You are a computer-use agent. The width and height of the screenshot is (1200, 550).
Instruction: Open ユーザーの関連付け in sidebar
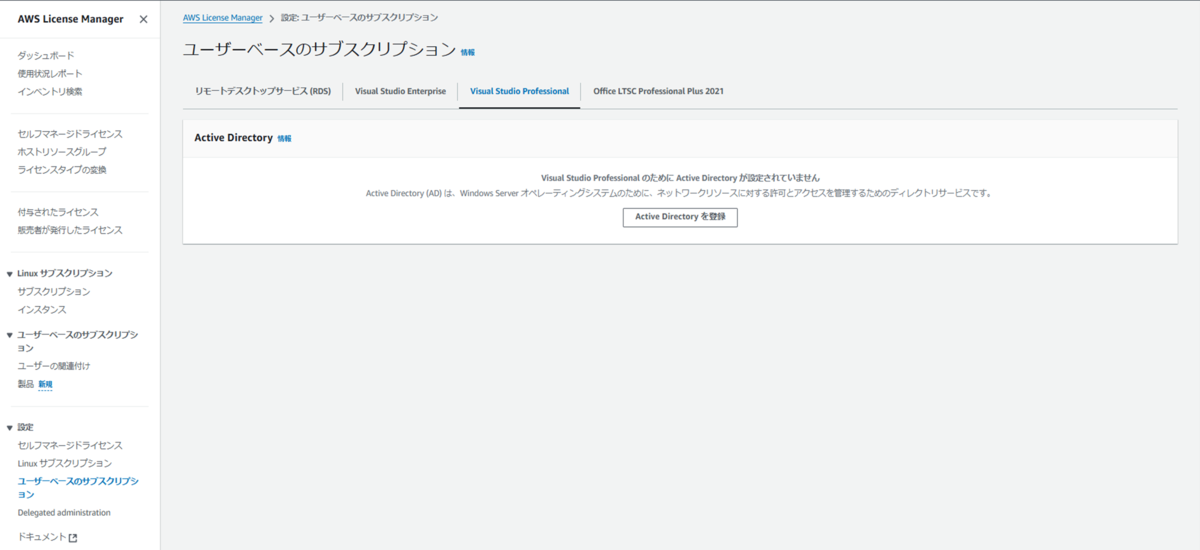click(x=54, y=366)
